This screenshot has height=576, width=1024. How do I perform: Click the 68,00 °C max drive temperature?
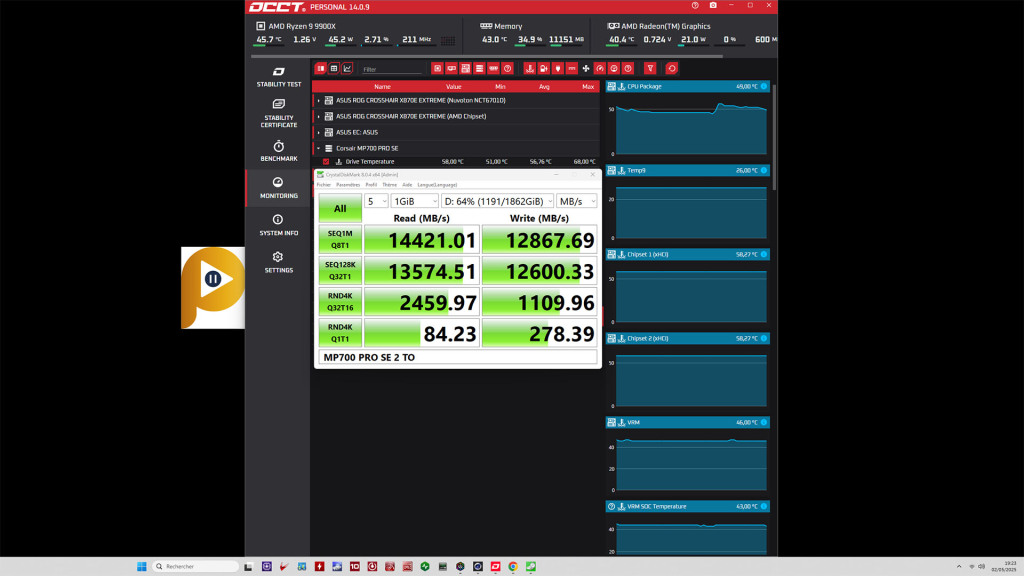584,162
